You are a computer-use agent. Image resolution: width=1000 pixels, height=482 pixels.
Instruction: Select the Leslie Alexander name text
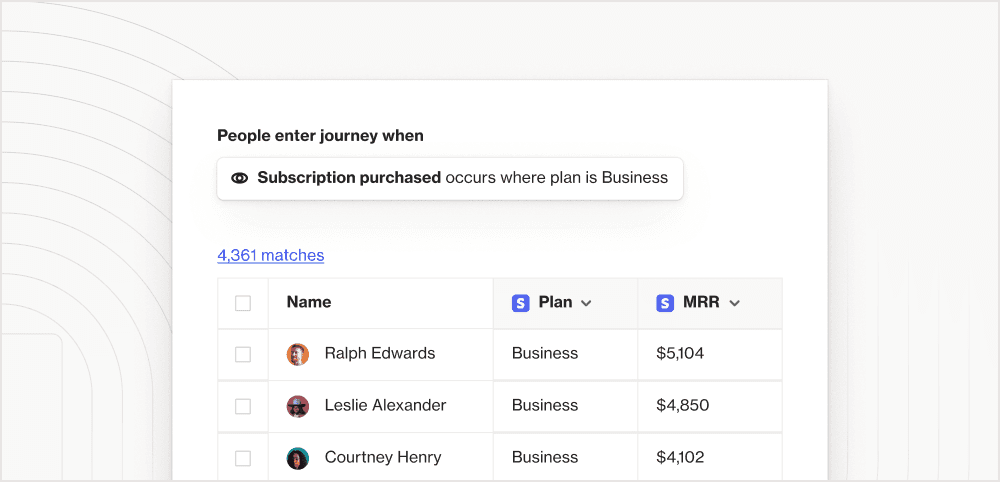(385, 405)
